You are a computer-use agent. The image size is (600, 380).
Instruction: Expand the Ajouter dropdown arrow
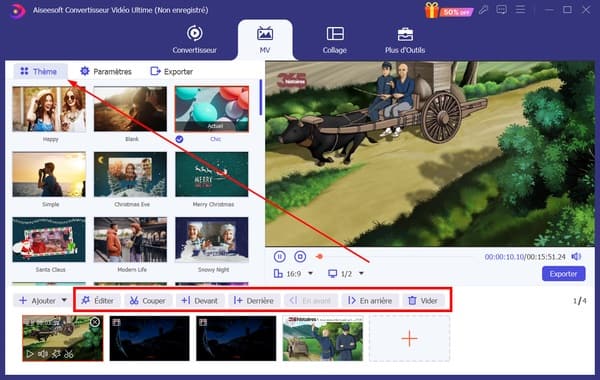point(64,300)
